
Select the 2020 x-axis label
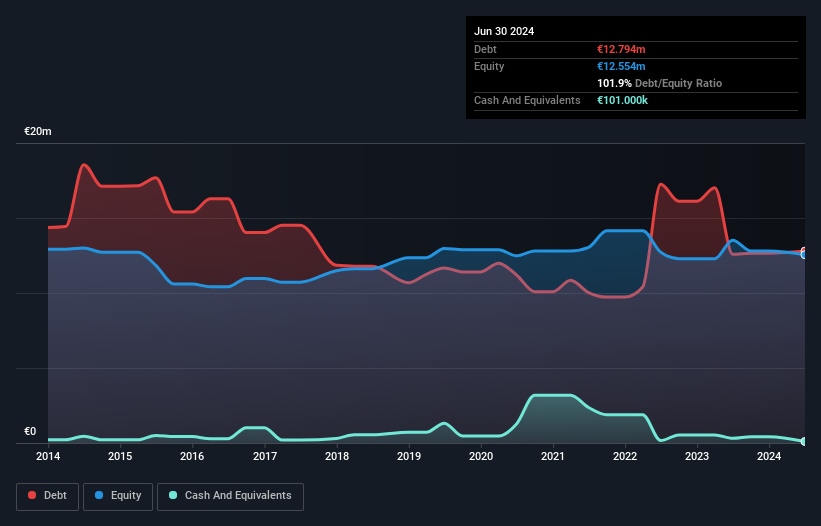481,456
